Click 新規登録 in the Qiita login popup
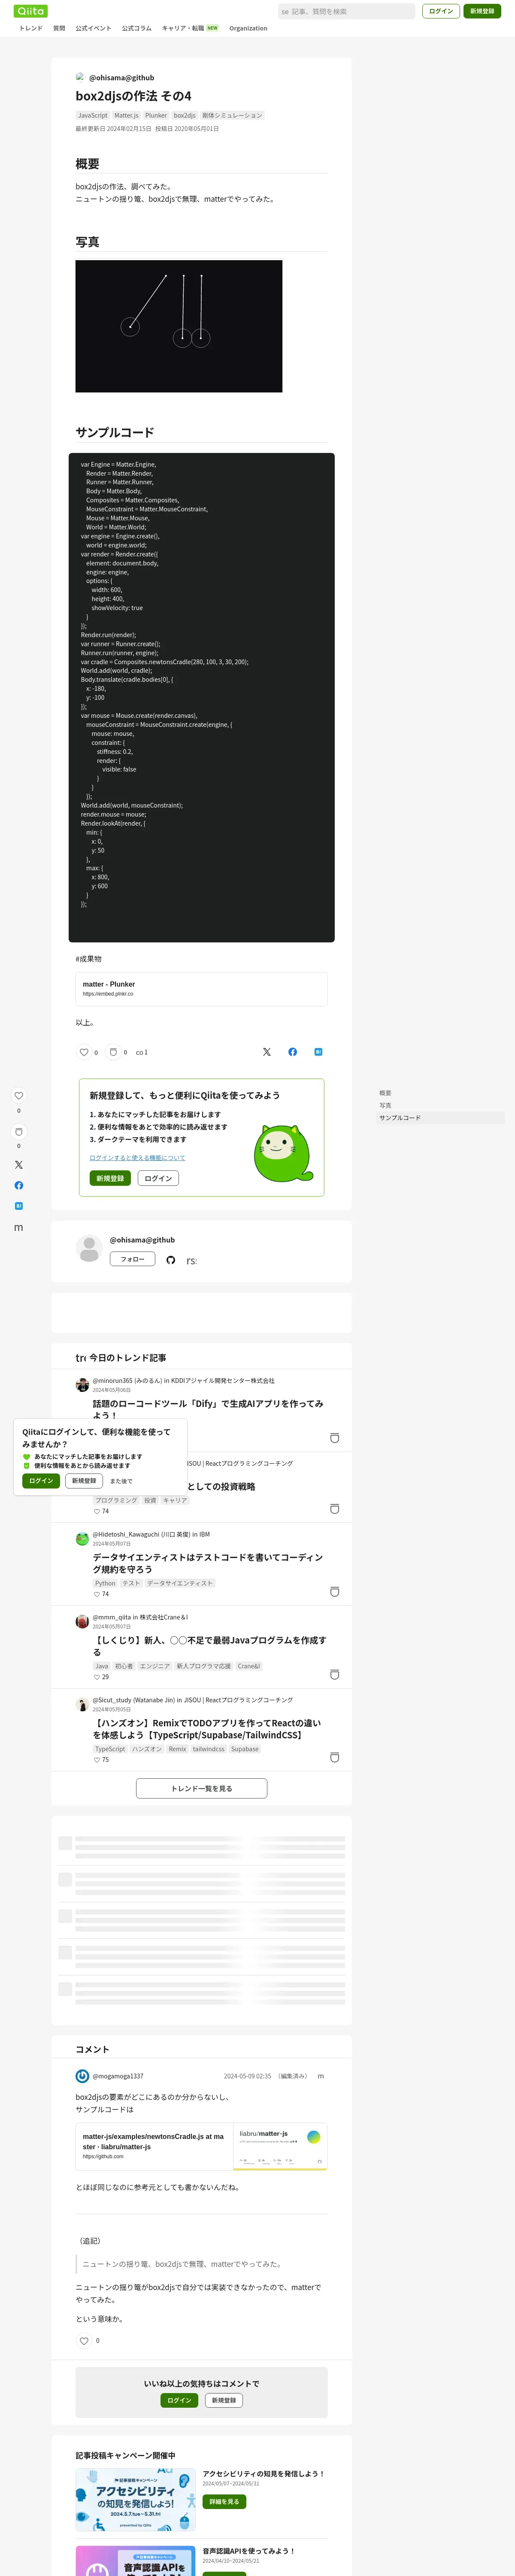 coord(84,1481)
